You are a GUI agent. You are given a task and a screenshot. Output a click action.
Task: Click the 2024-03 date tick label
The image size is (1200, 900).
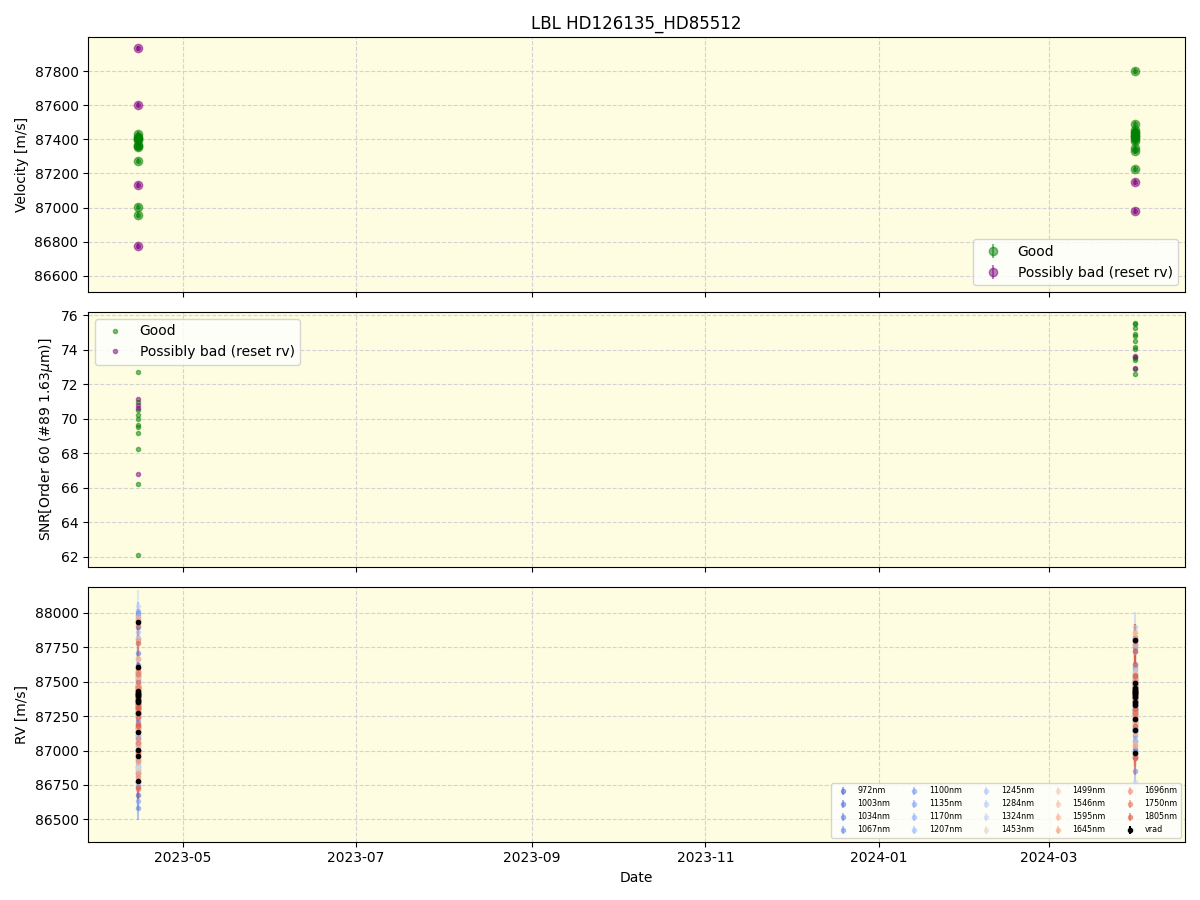[x=1049, y=856]
